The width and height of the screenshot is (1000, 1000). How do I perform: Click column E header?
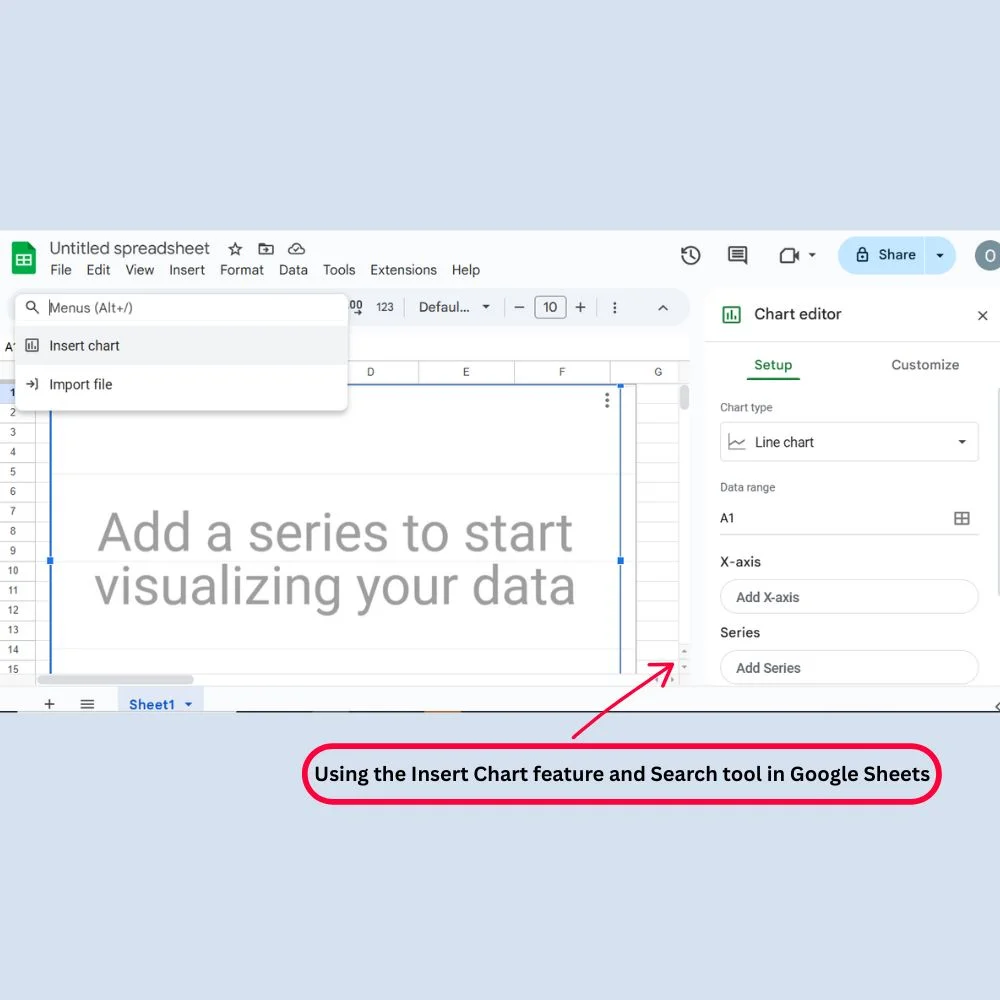pos(466,372)
